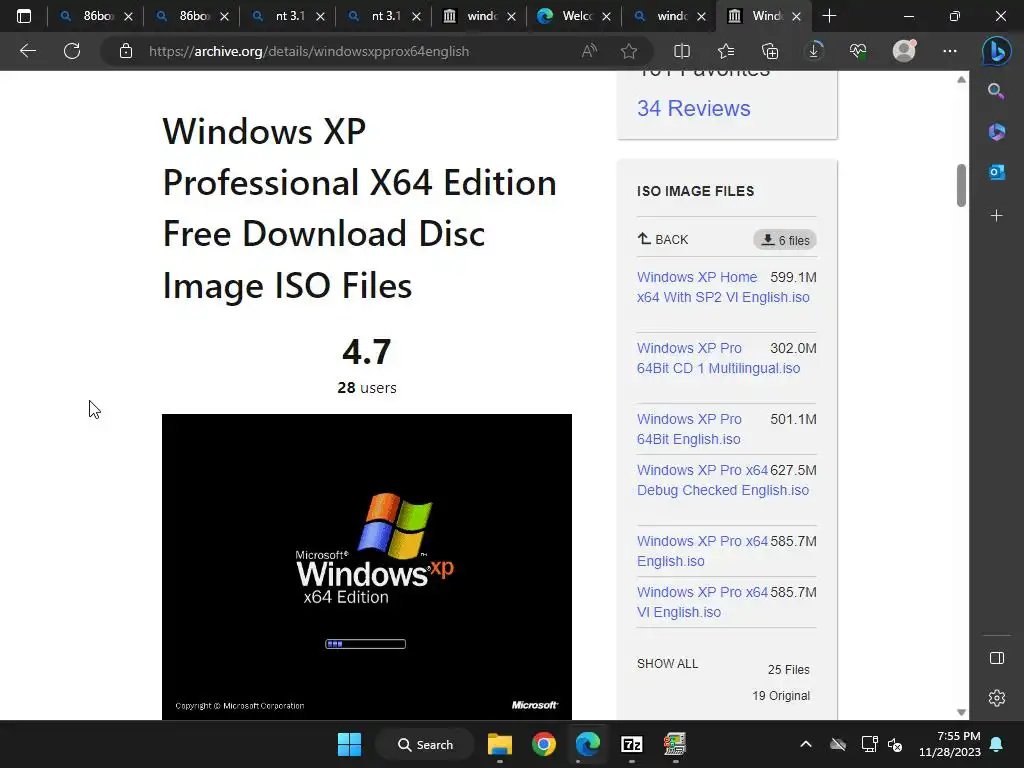Download Windows XP Pro x64 English.iso
1024x768 pixels.
pos(702,551)
